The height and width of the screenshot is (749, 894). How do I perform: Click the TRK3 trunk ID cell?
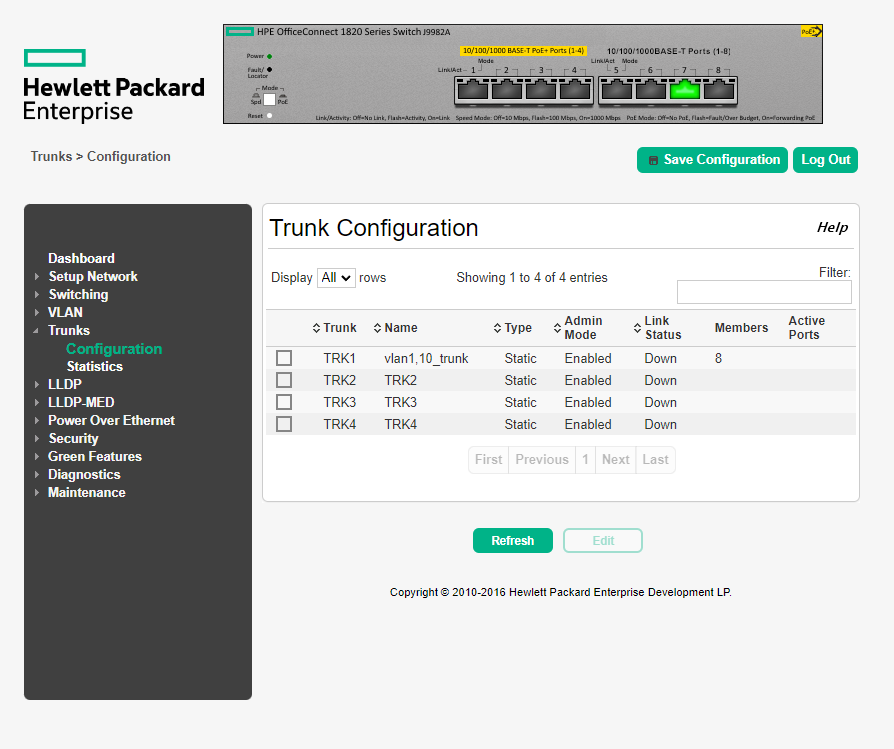pyautogui.click(x=339, y=402)
